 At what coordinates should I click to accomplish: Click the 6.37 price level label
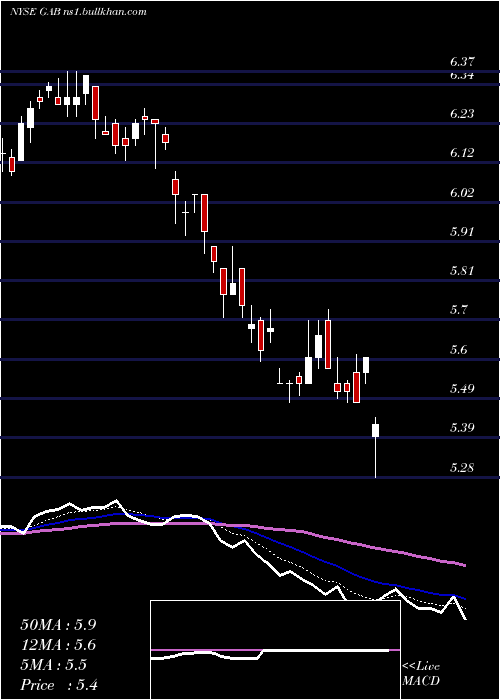tap(462, 62)
